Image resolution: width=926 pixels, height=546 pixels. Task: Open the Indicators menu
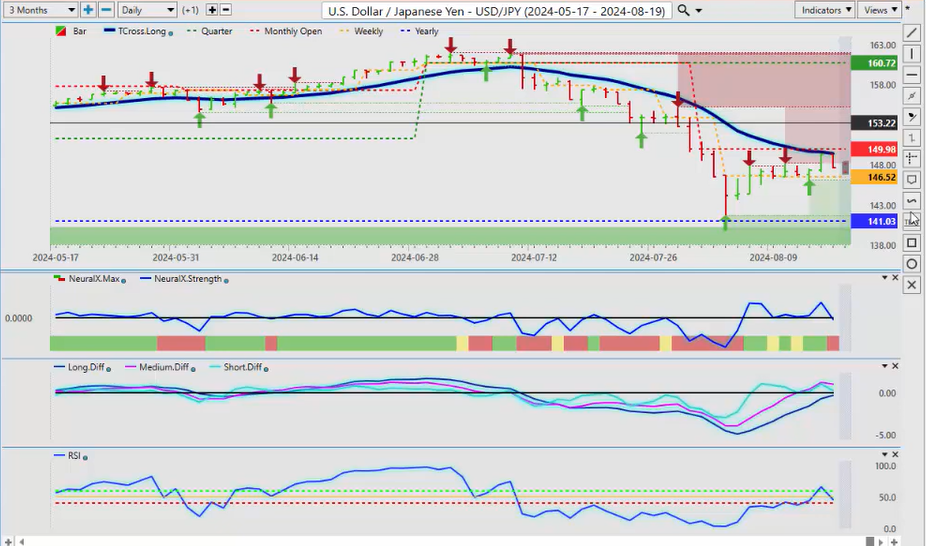click(826, 10)
